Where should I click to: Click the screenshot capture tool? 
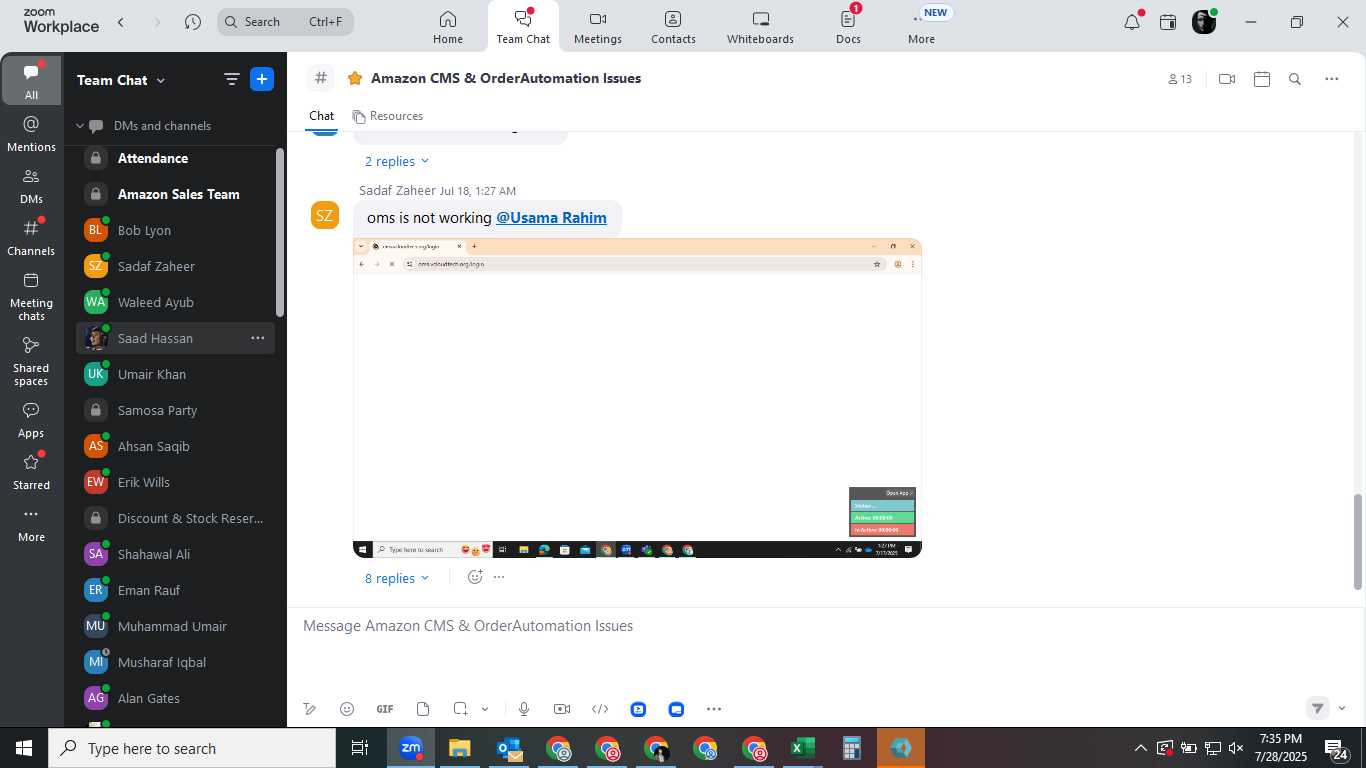(x=460, y=709)
